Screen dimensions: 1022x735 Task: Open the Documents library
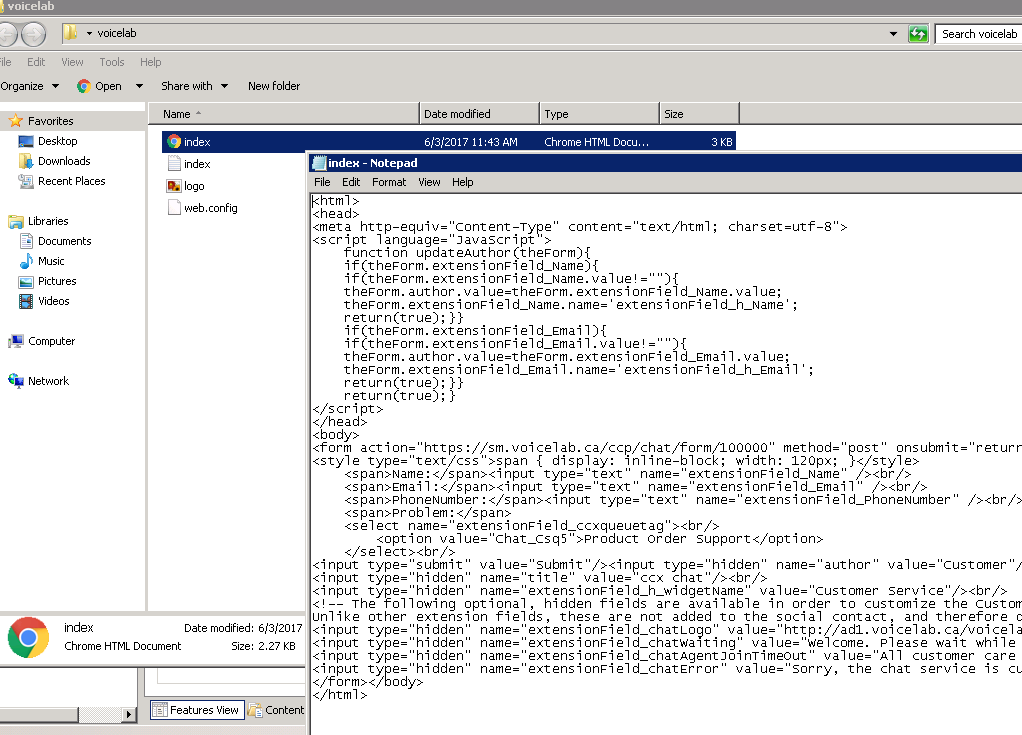point(65,241)
